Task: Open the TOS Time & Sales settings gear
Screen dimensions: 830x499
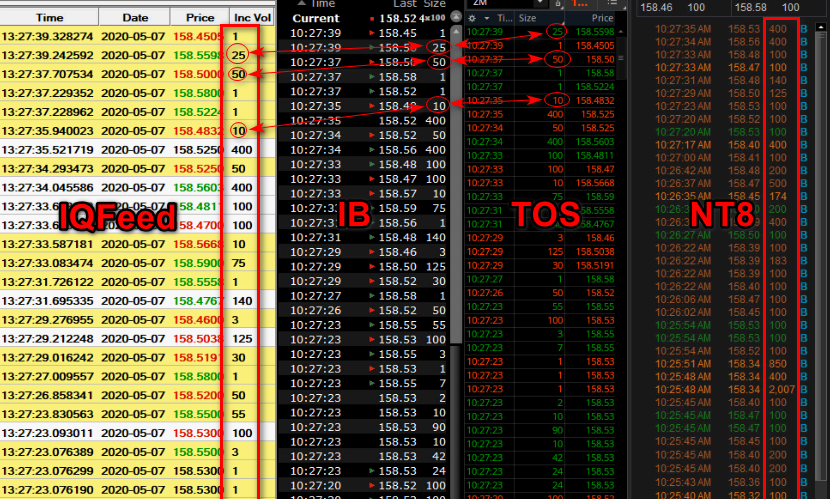Action: [x=473, y=18]
